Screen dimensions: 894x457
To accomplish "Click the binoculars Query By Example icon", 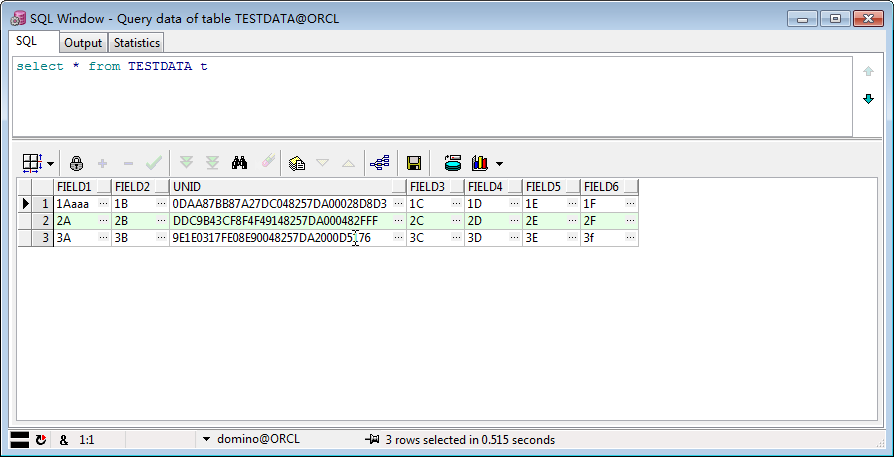I will [x=239, y=163].
